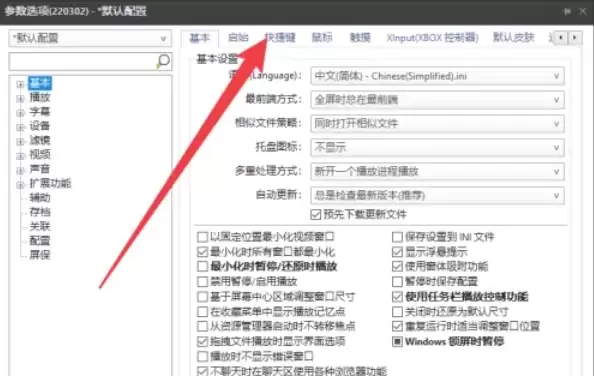Expand the 扩展功能 tree node
Screen dimensions: 594x376
(x=20, y=185)
